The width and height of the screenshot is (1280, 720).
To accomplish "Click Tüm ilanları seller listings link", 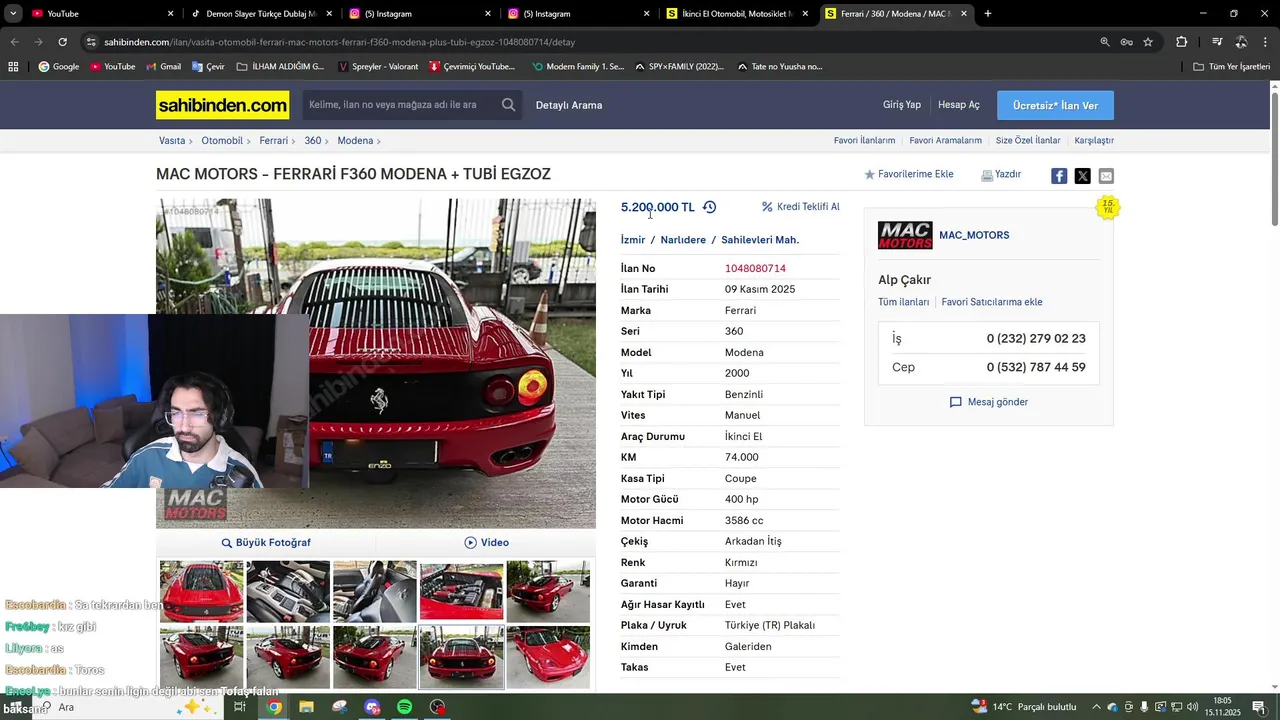I will pos(904,302).
